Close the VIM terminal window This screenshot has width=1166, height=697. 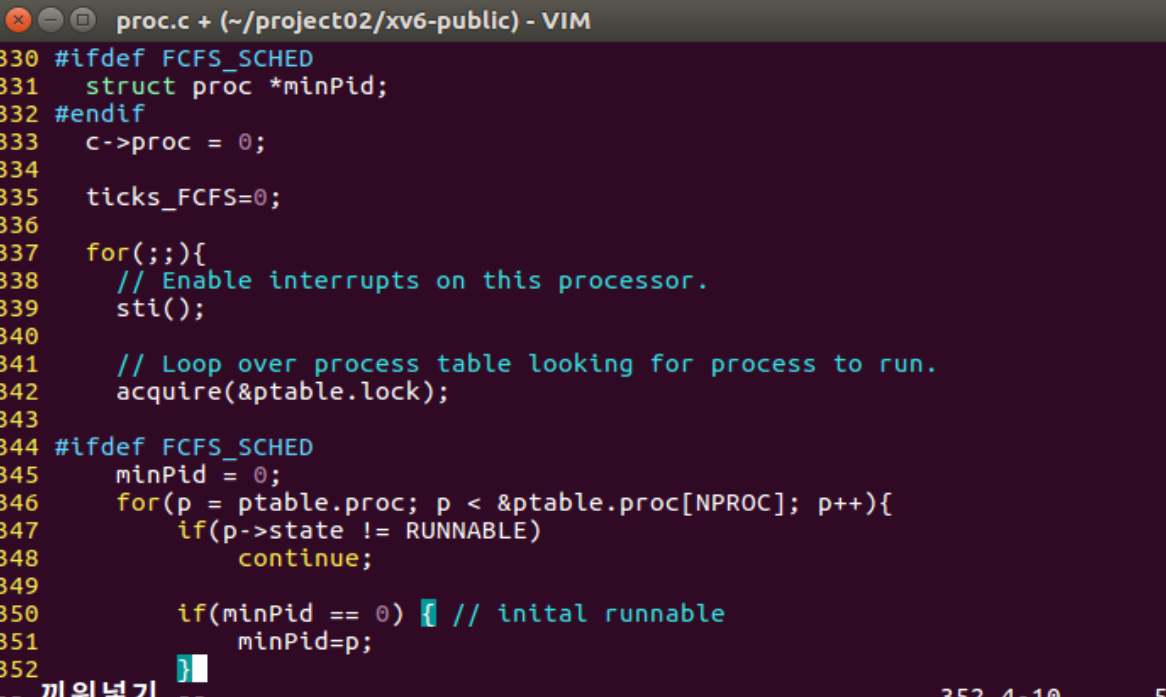click(18, 20)
